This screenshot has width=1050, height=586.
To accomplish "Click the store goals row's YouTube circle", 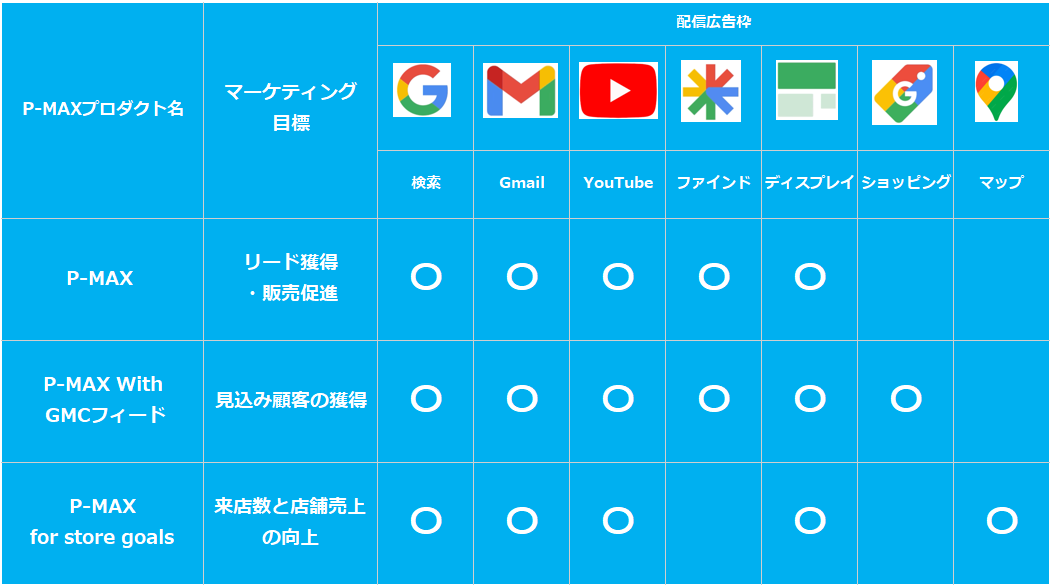I will click(x=618, y=520).
